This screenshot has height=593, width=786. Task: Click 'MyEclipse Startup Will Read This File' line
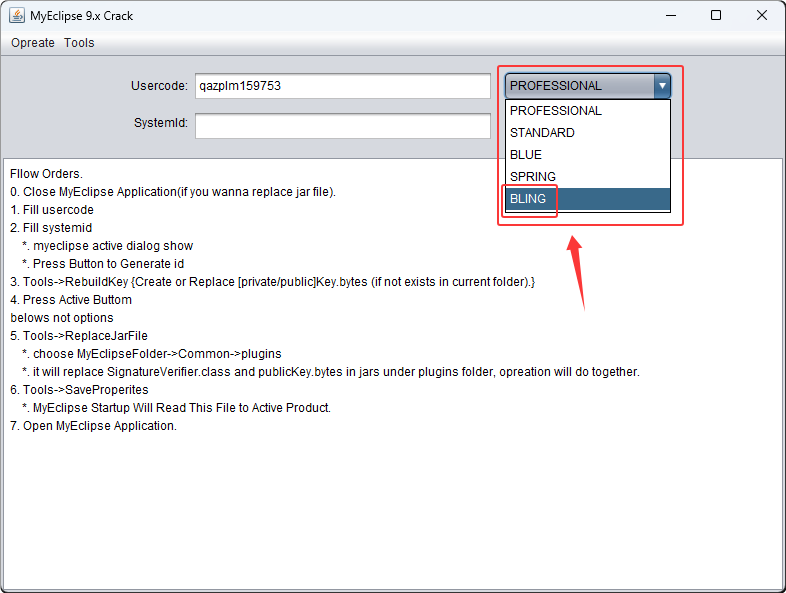(176, 408)
